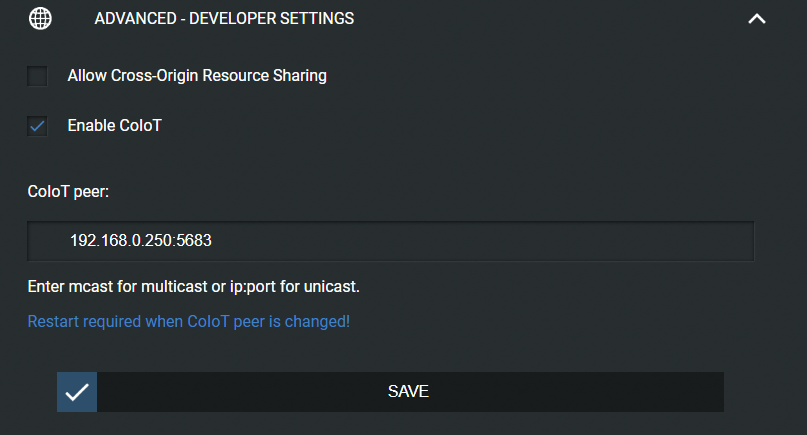This screenshot has height=435, width=807.
Task: Click the blue square on SAVE's left edge
Action: point(76,392)
